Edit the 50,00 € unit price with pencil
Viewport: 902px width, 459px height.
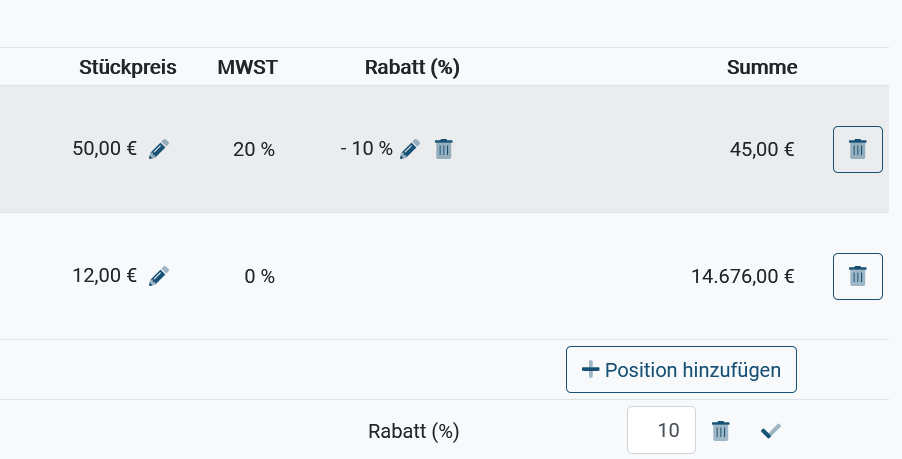[159, 149]
